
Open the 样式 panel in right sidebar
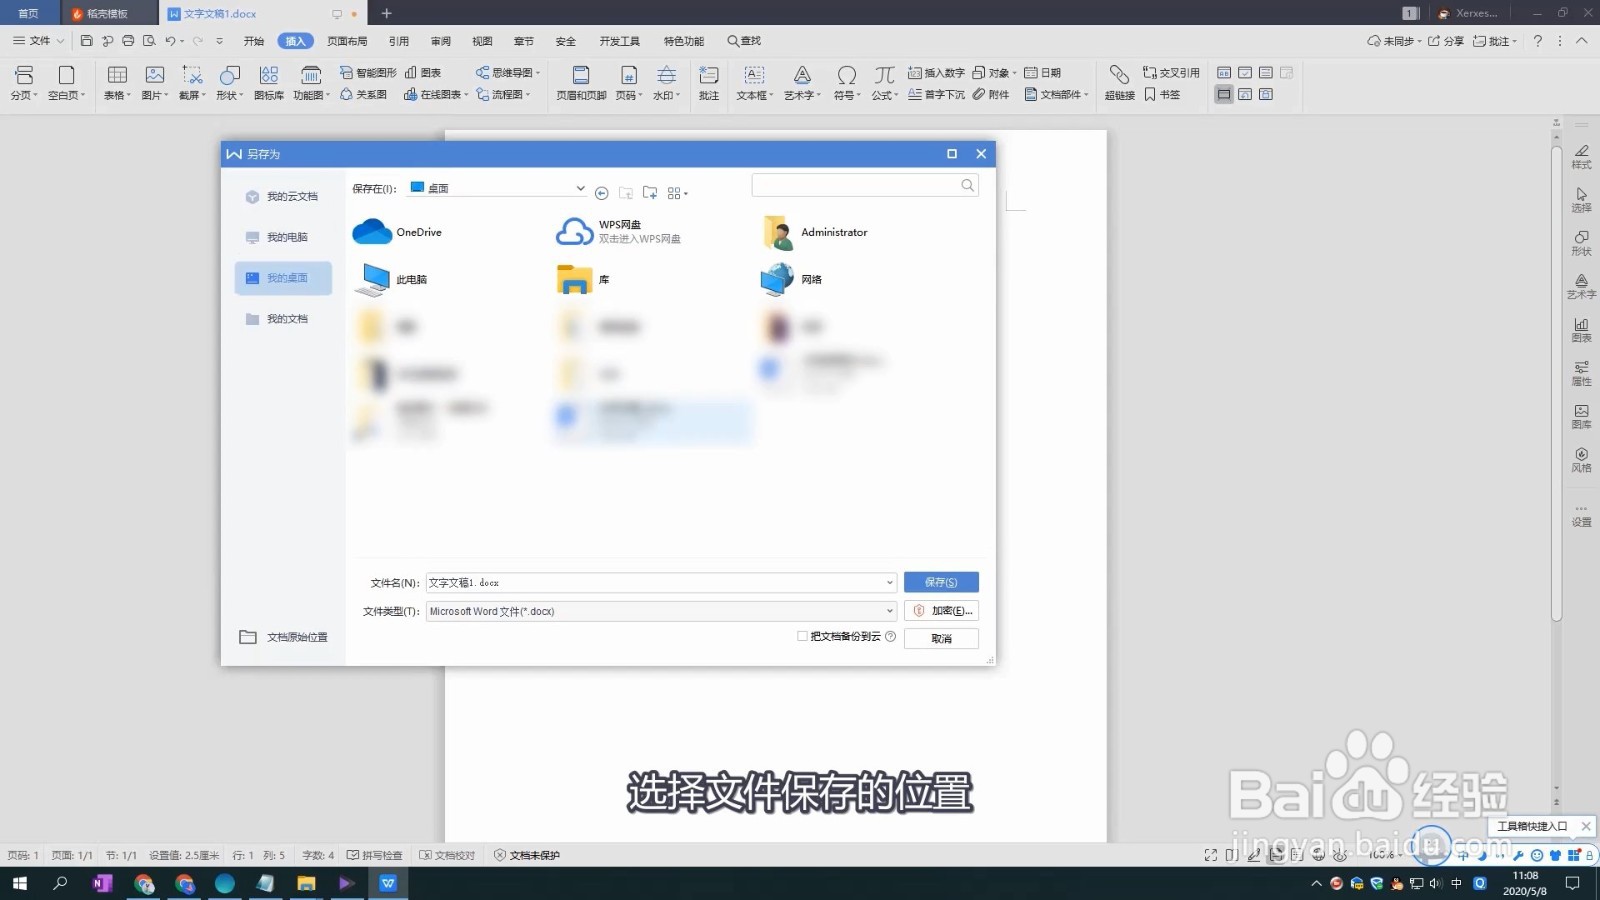tap(1582, 155)
